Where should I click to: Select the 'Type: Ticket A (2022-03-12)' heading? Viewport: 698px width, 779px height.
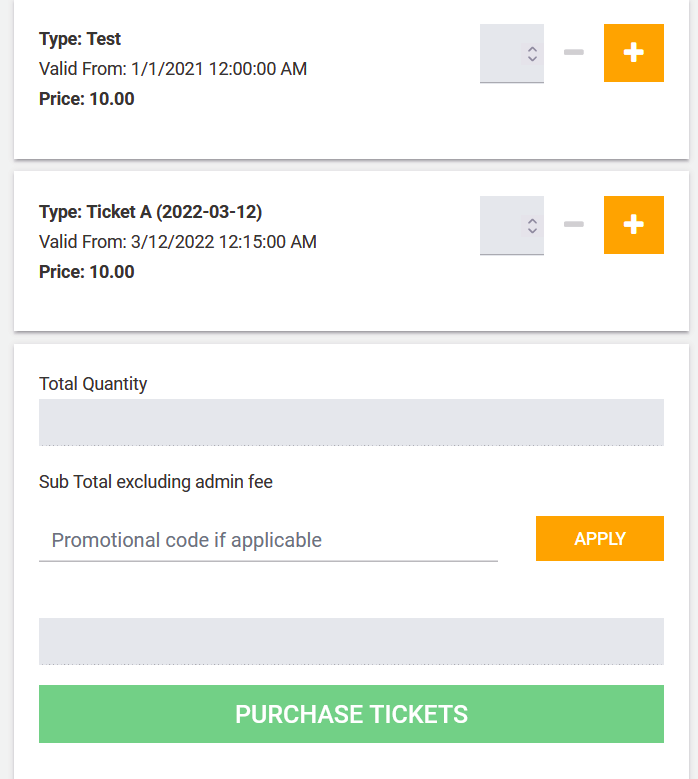[151, 212]
